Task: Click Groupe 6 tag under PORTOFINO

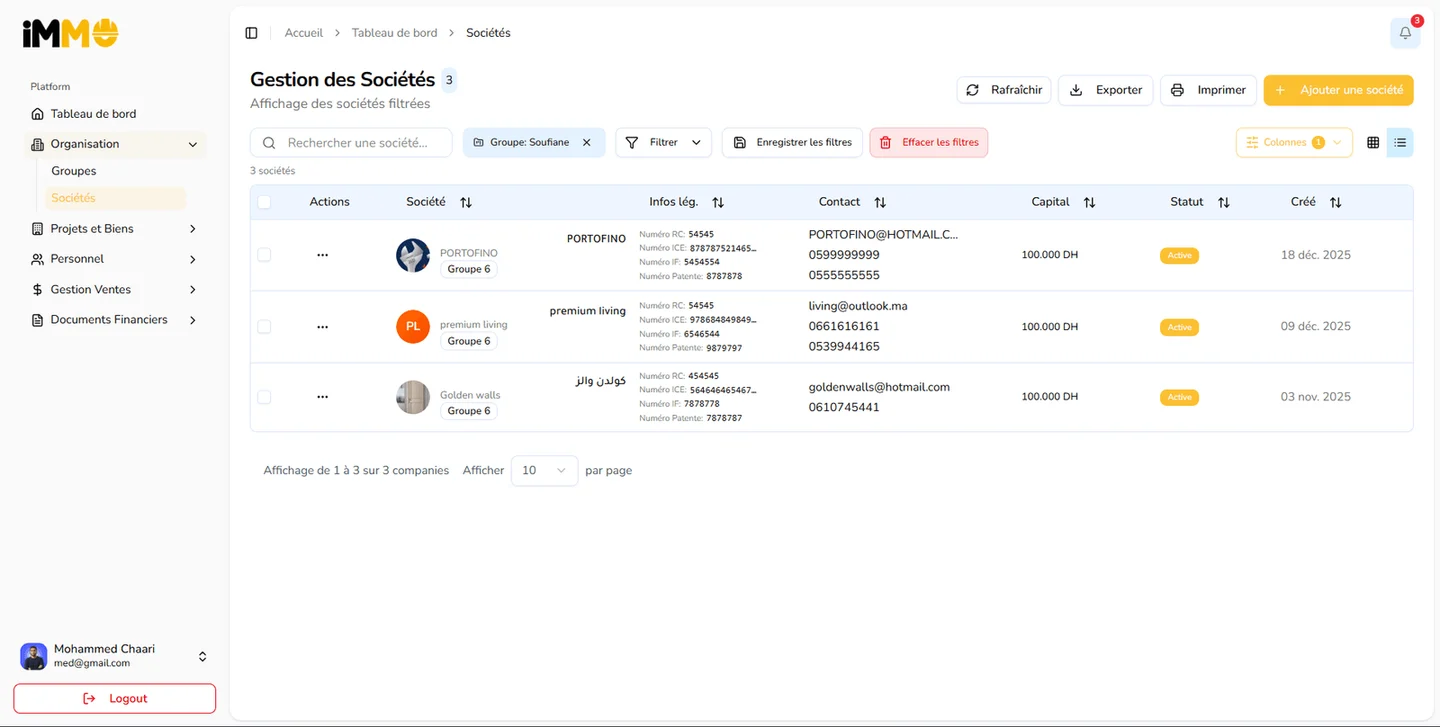Action: 469,269
